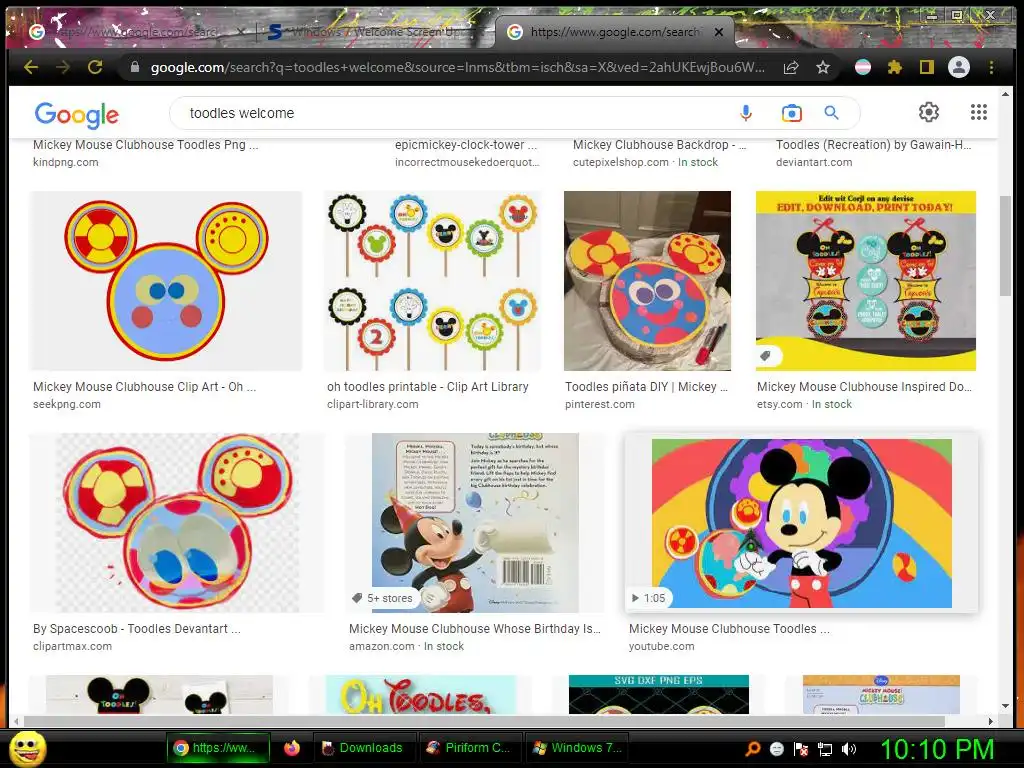Open the Windows 7... taskbar window
The width and height of the screenshot is (1024, 768).
[x=577, y=748]
